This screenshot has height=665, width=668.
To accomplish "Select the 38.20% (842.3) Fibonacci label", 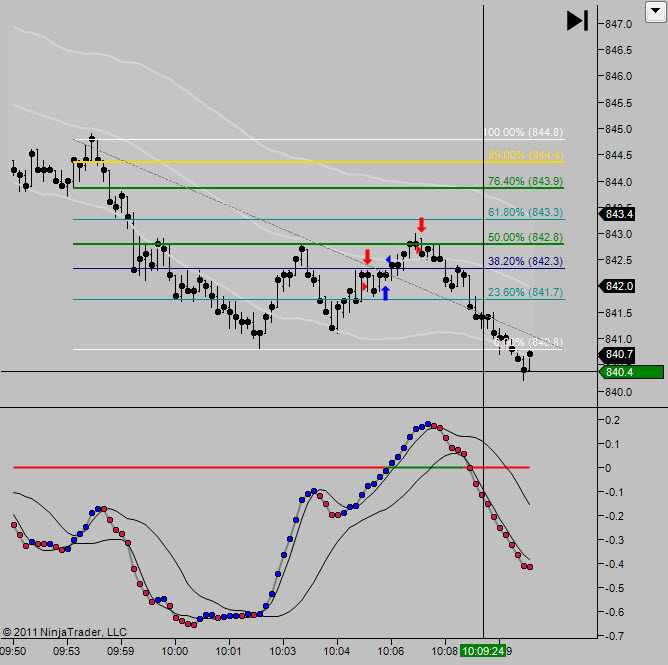I will click(x=525, y=261).
